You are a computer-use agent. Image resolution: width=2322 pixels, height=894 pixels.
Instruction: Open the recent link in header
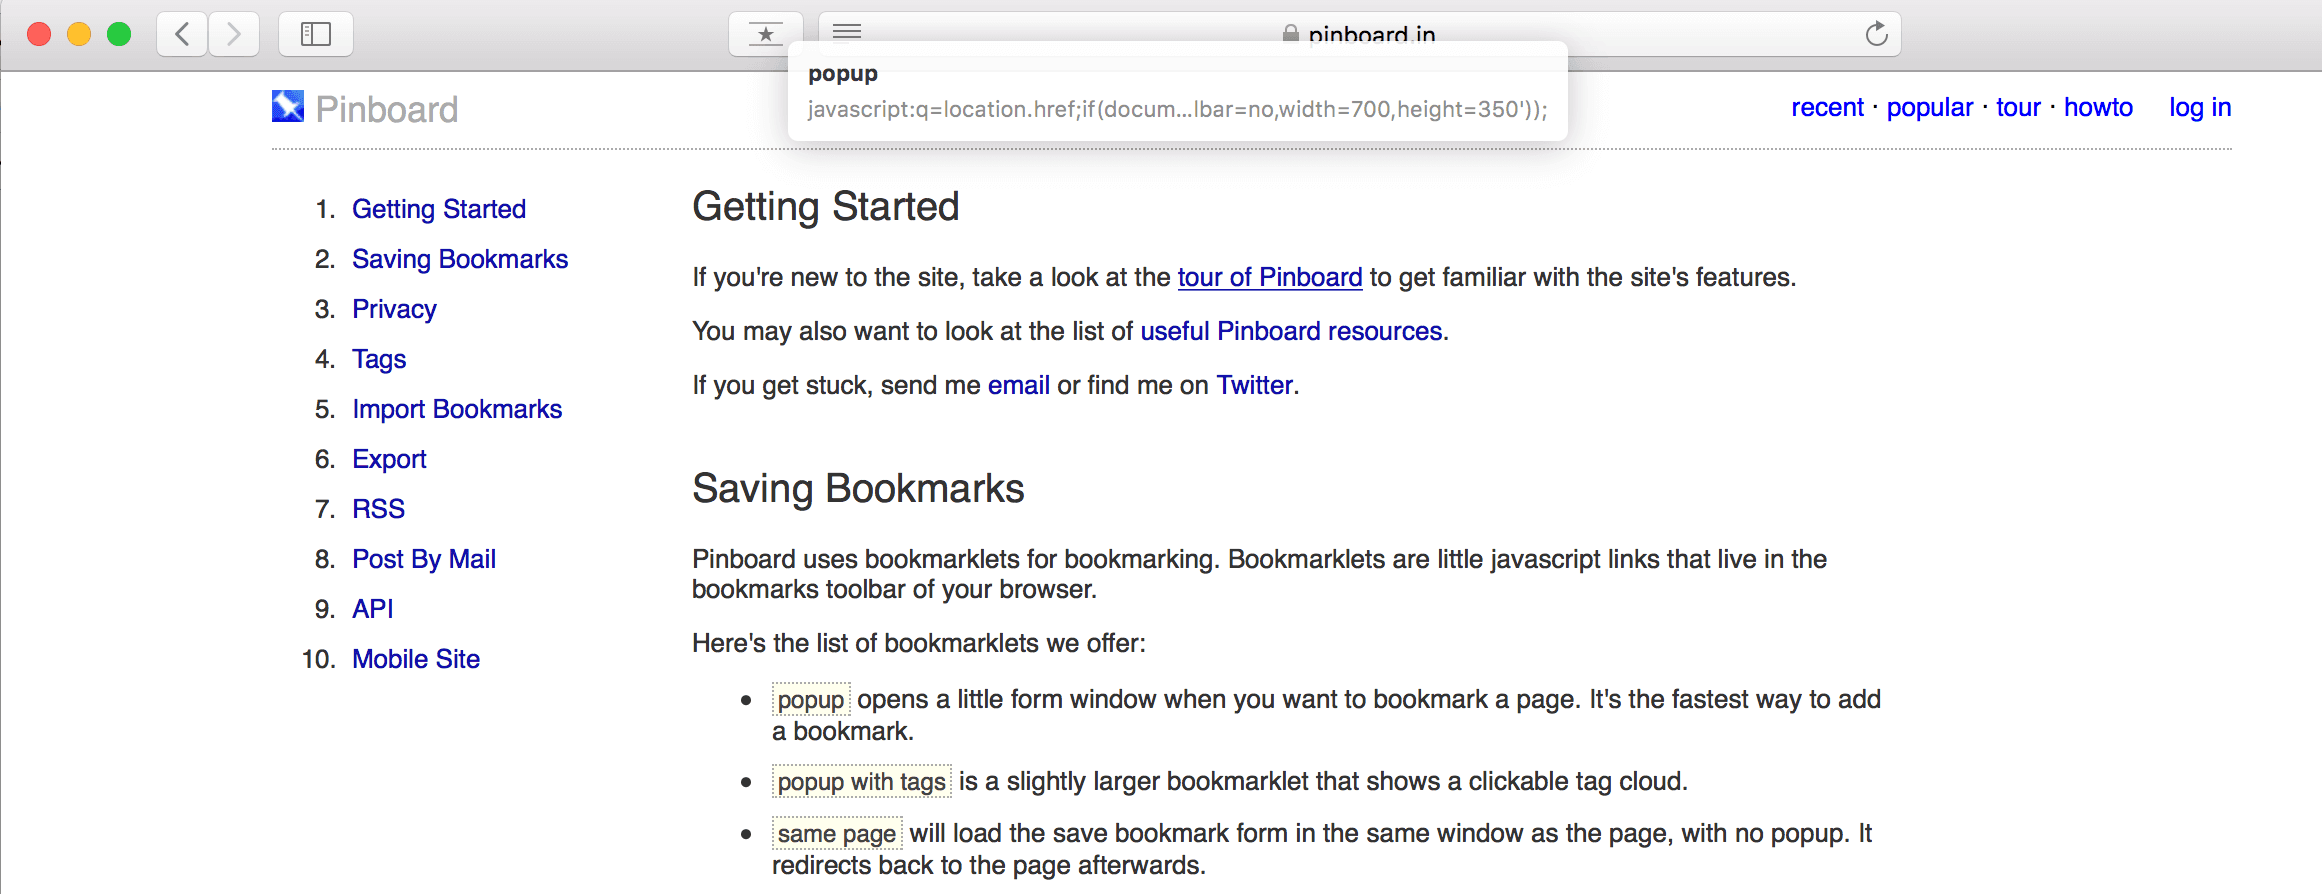tap(1827, 107)
